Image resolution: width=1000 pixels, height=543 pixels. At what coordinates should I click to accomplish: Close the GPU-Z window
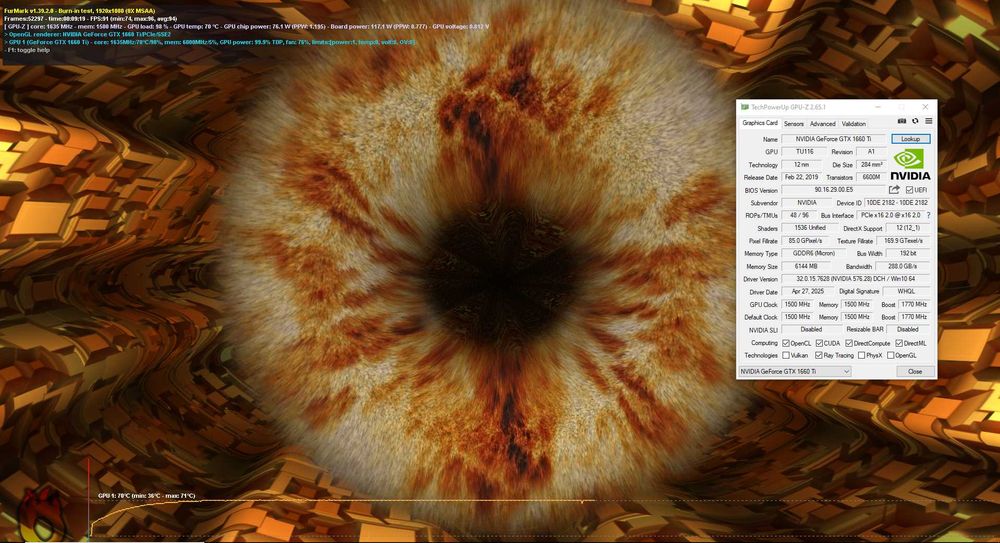[x=925, y=107]
